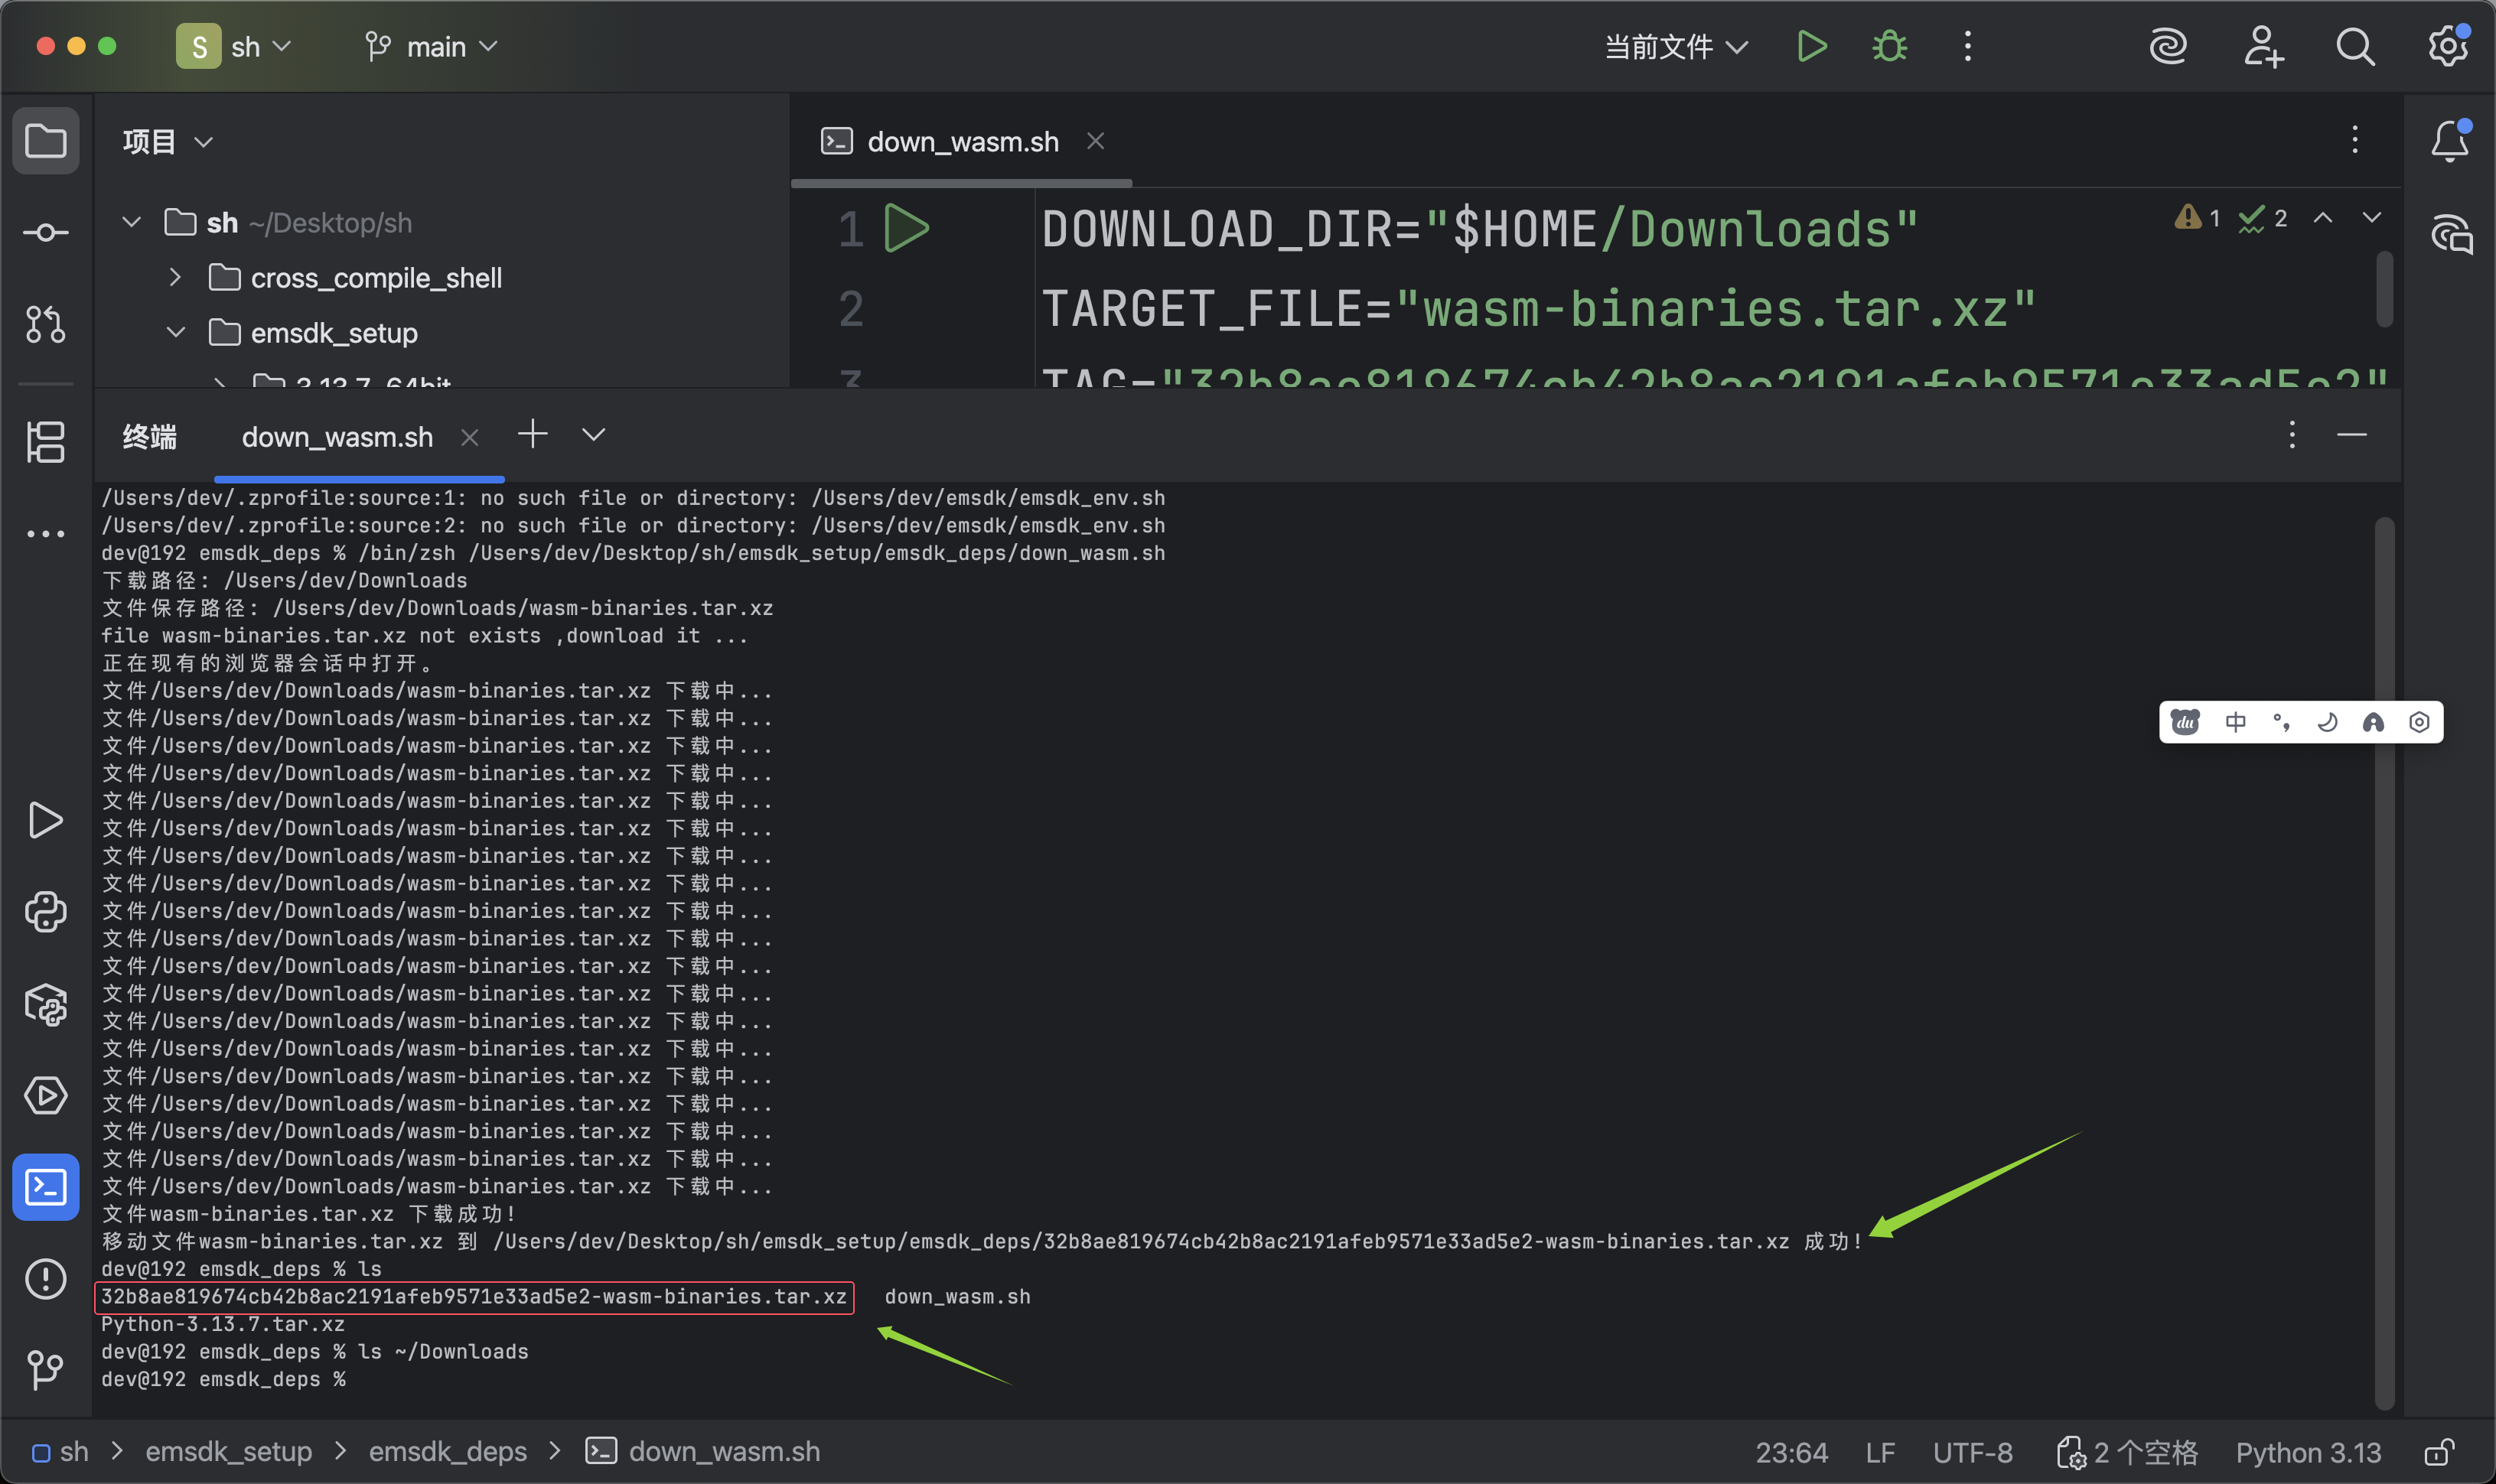Click the terminal vertical scrollbar
2496x1484 pixels.
pos(2384,962)
